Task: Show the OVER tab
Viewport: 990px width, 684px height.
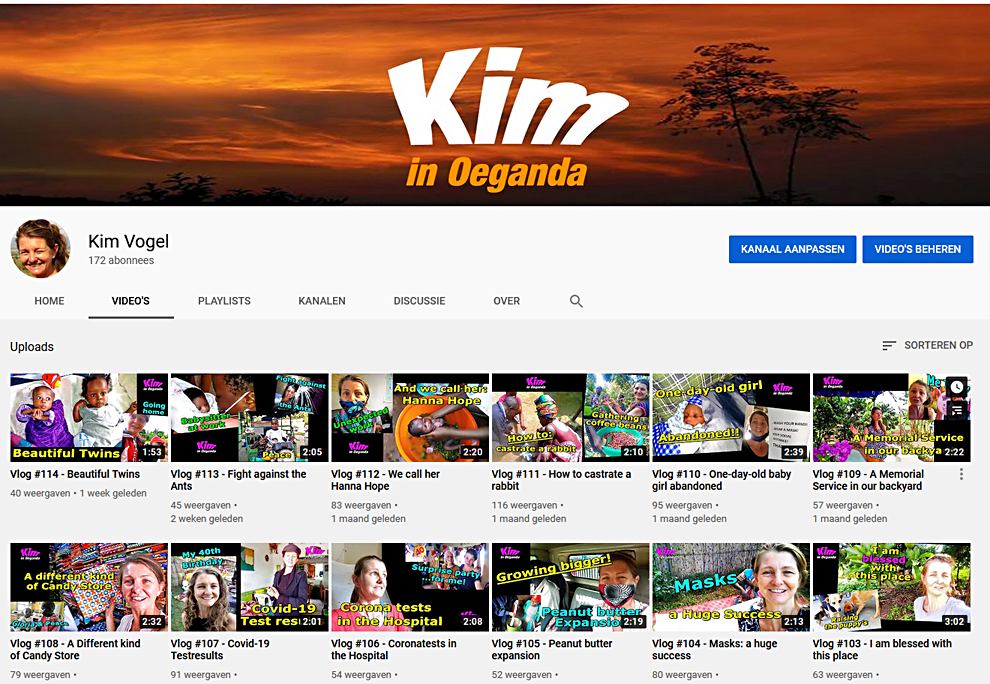Action: [506, 301]
